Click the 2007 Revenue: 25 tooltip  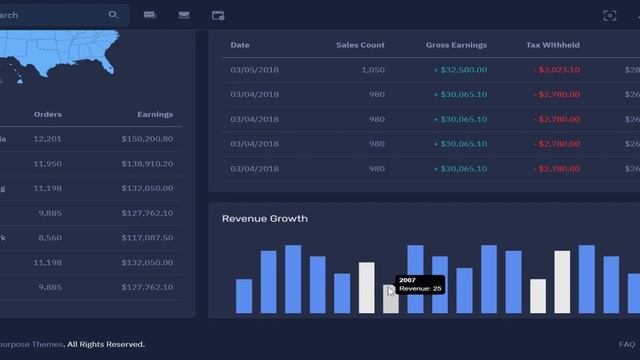click(x=420, y=284)
